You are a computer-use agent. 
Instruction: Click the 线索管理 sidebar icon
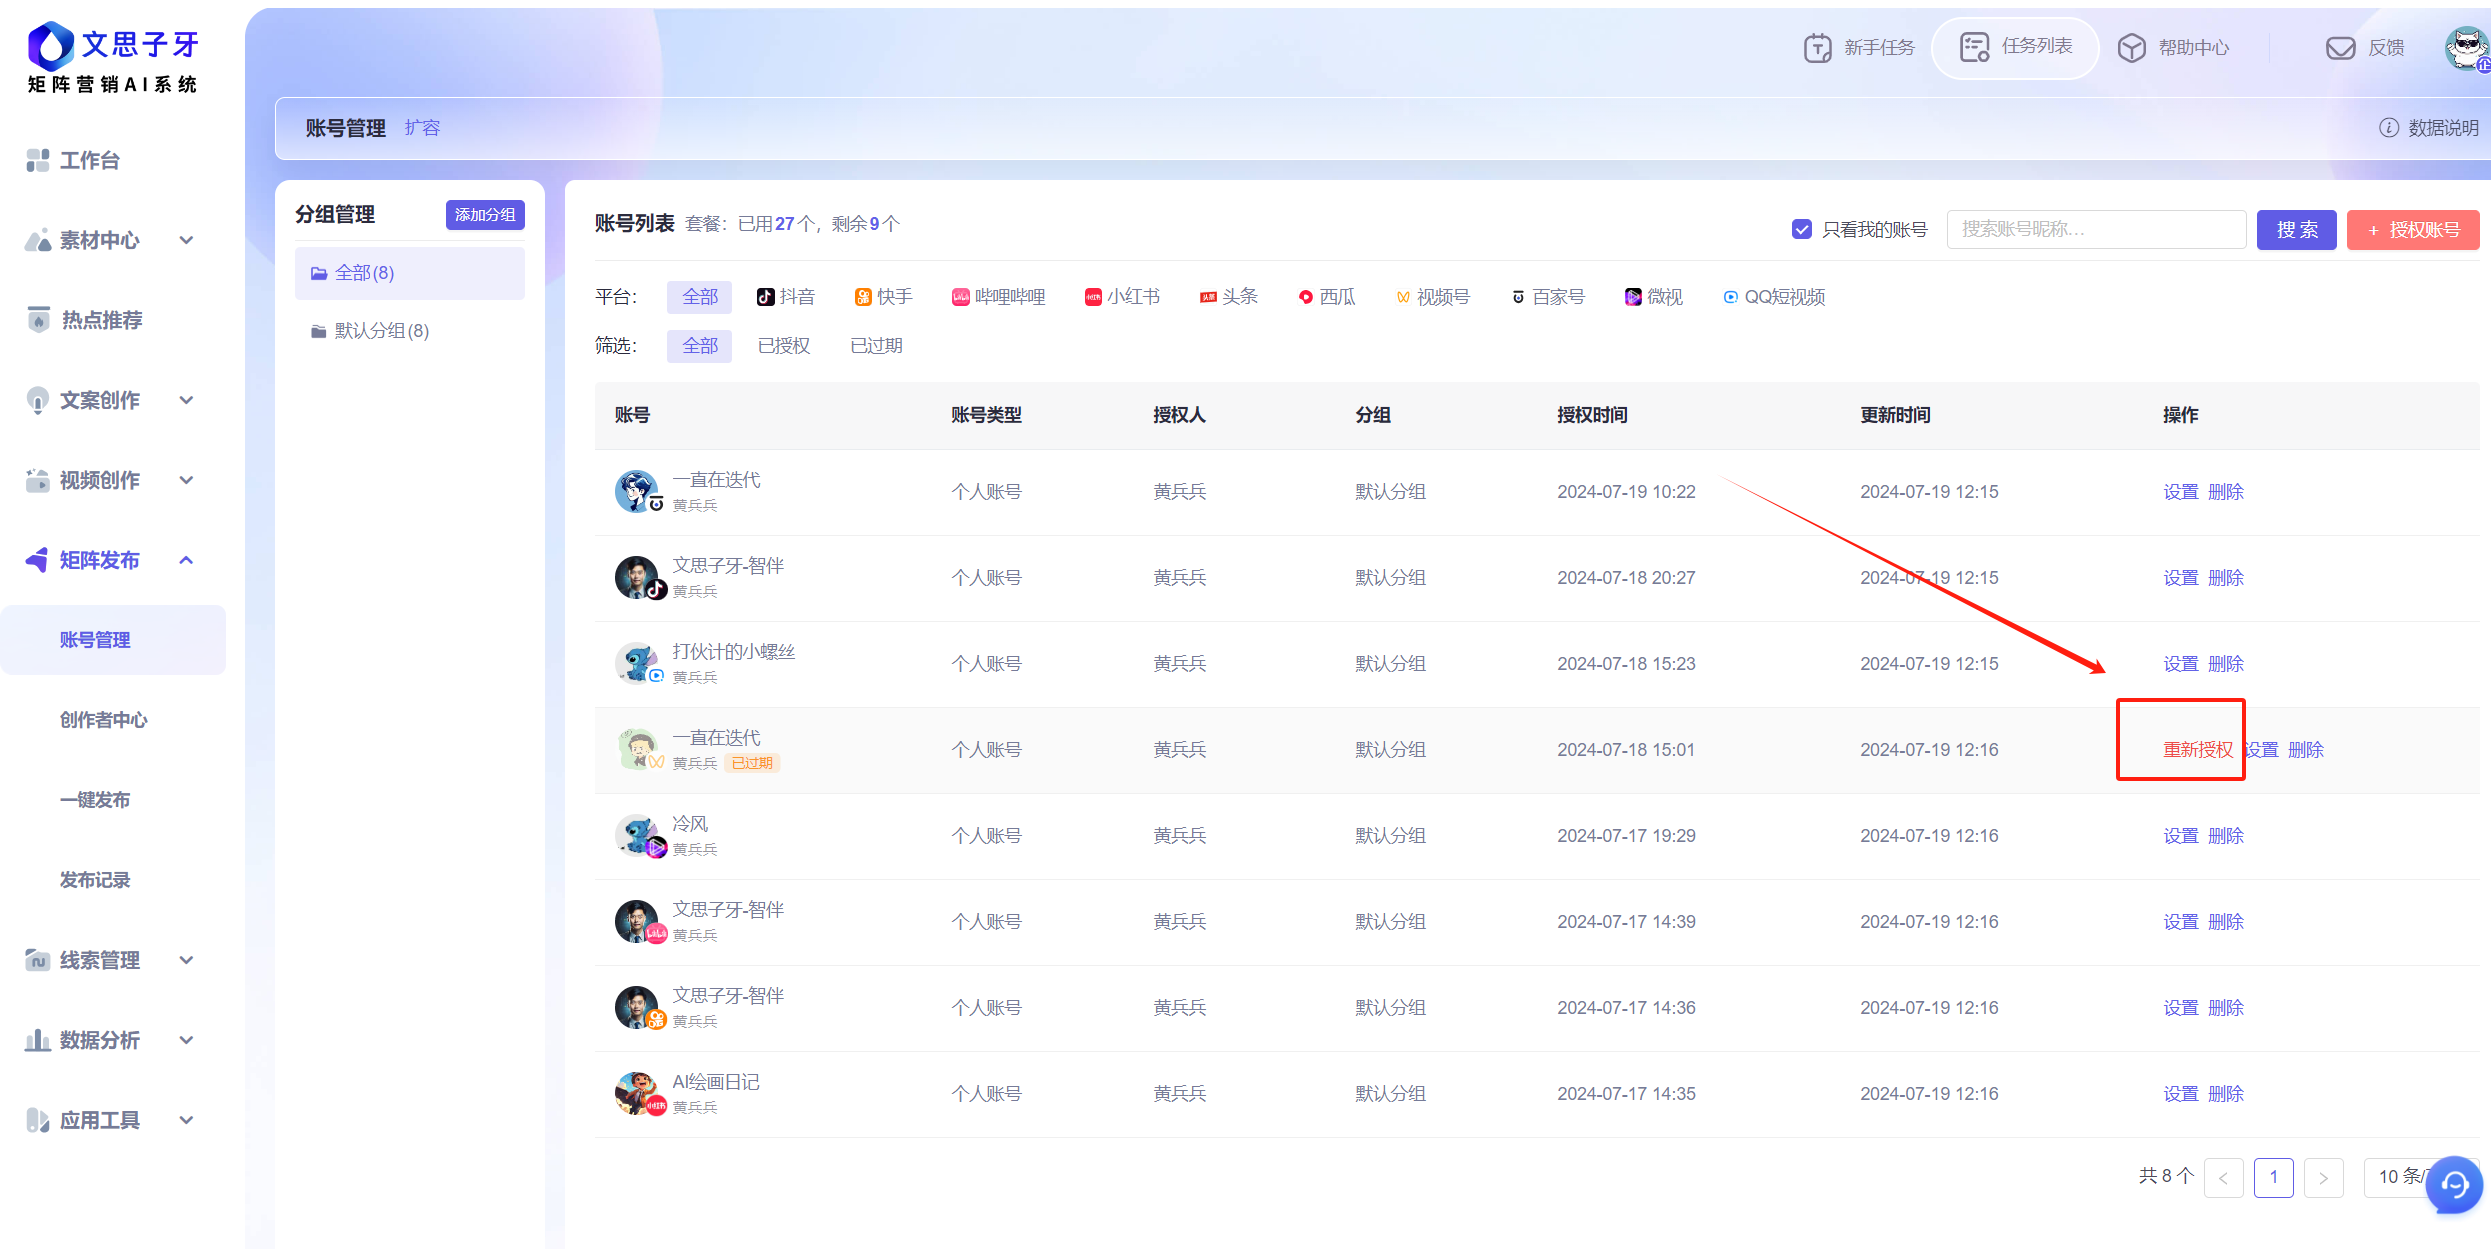pyautogui.click(x=38, y=960)
